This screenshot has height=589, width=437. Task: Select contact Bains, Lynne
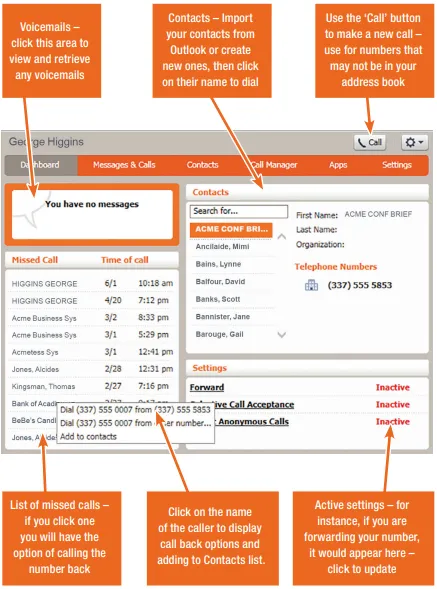pyautogui.click(x=218, y=264)
